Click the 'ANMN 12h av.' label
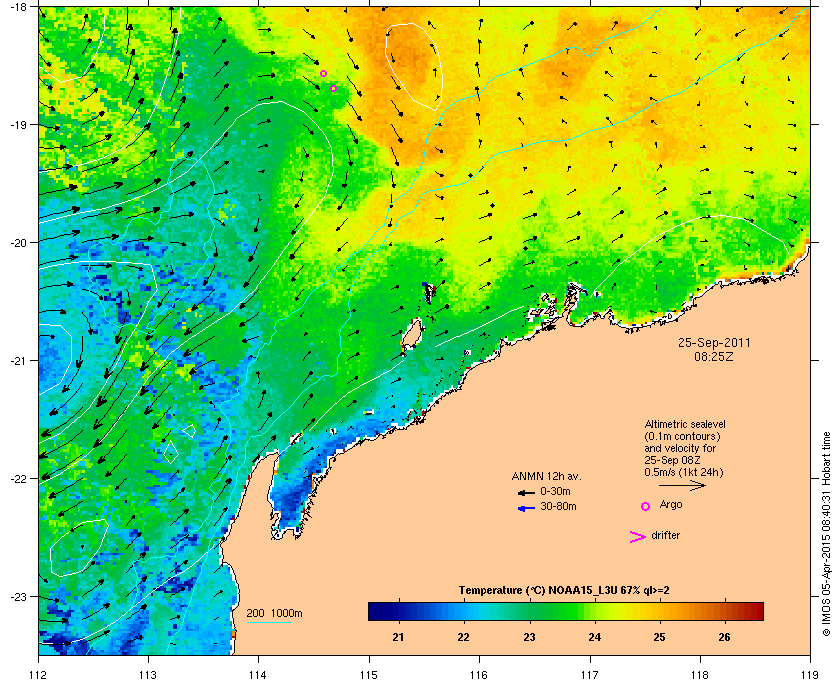Viewport: 840px width, 680px height. (x=546, y=476)
